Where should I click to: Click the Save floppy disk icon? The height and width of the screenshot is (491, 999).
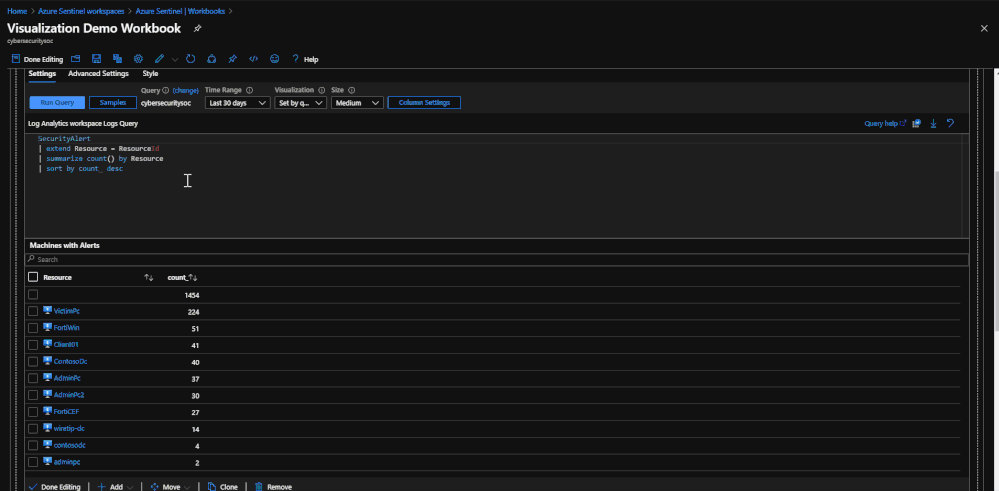tap(96, 59)
